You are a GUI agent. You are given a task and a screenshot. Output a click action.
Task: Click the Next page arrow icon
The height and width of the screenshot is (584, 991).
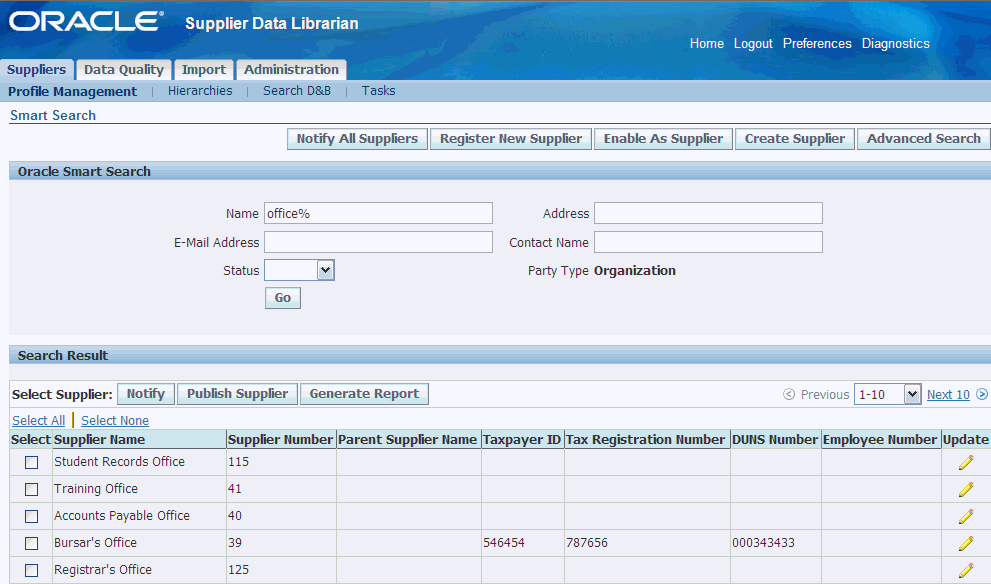point(982,394)
